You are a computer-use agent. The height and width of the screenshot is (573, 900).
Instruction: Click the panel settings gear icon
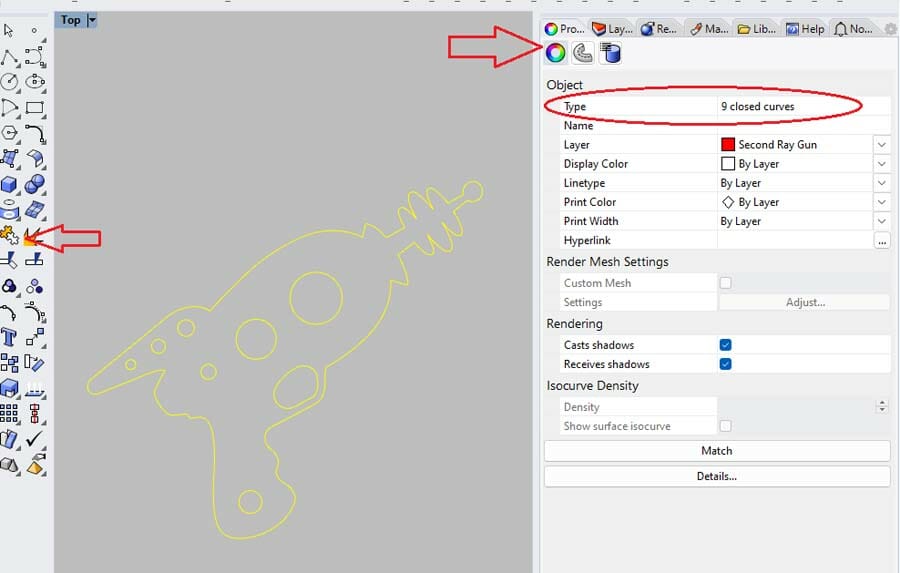coord(890,29)
